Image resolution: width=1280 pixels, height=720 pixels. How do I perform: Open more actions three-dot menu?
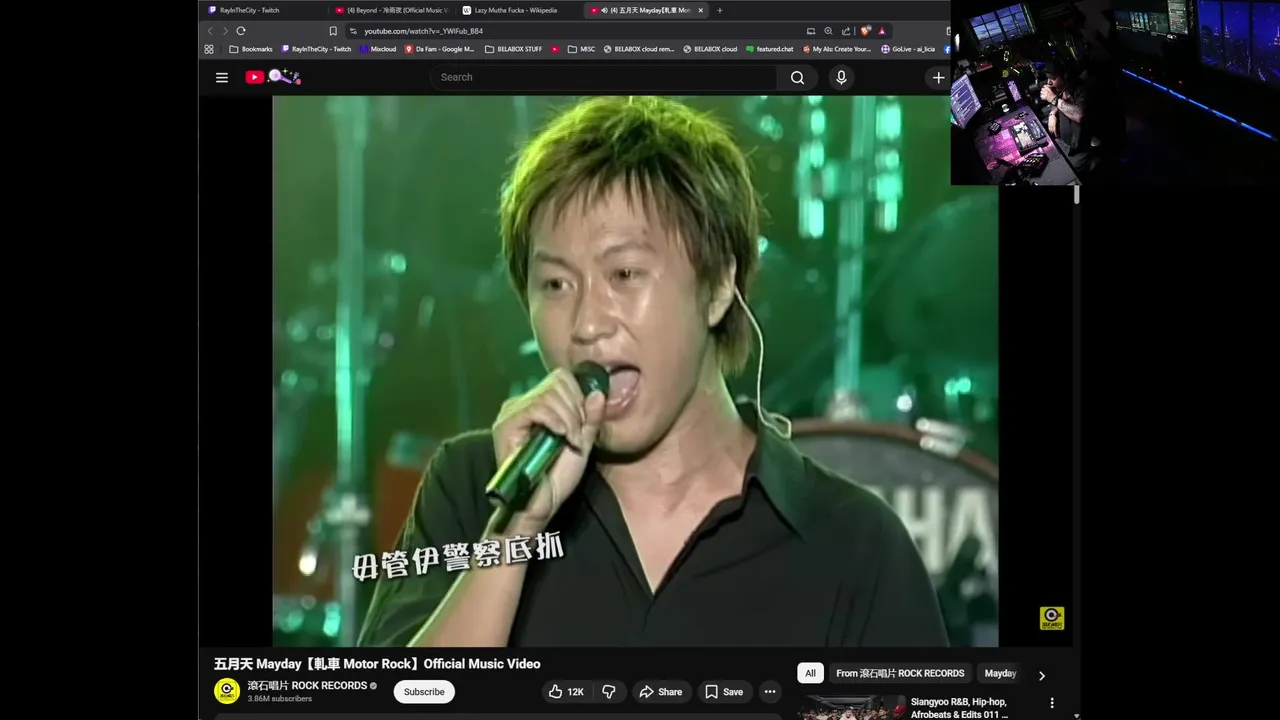pos(770,692)
